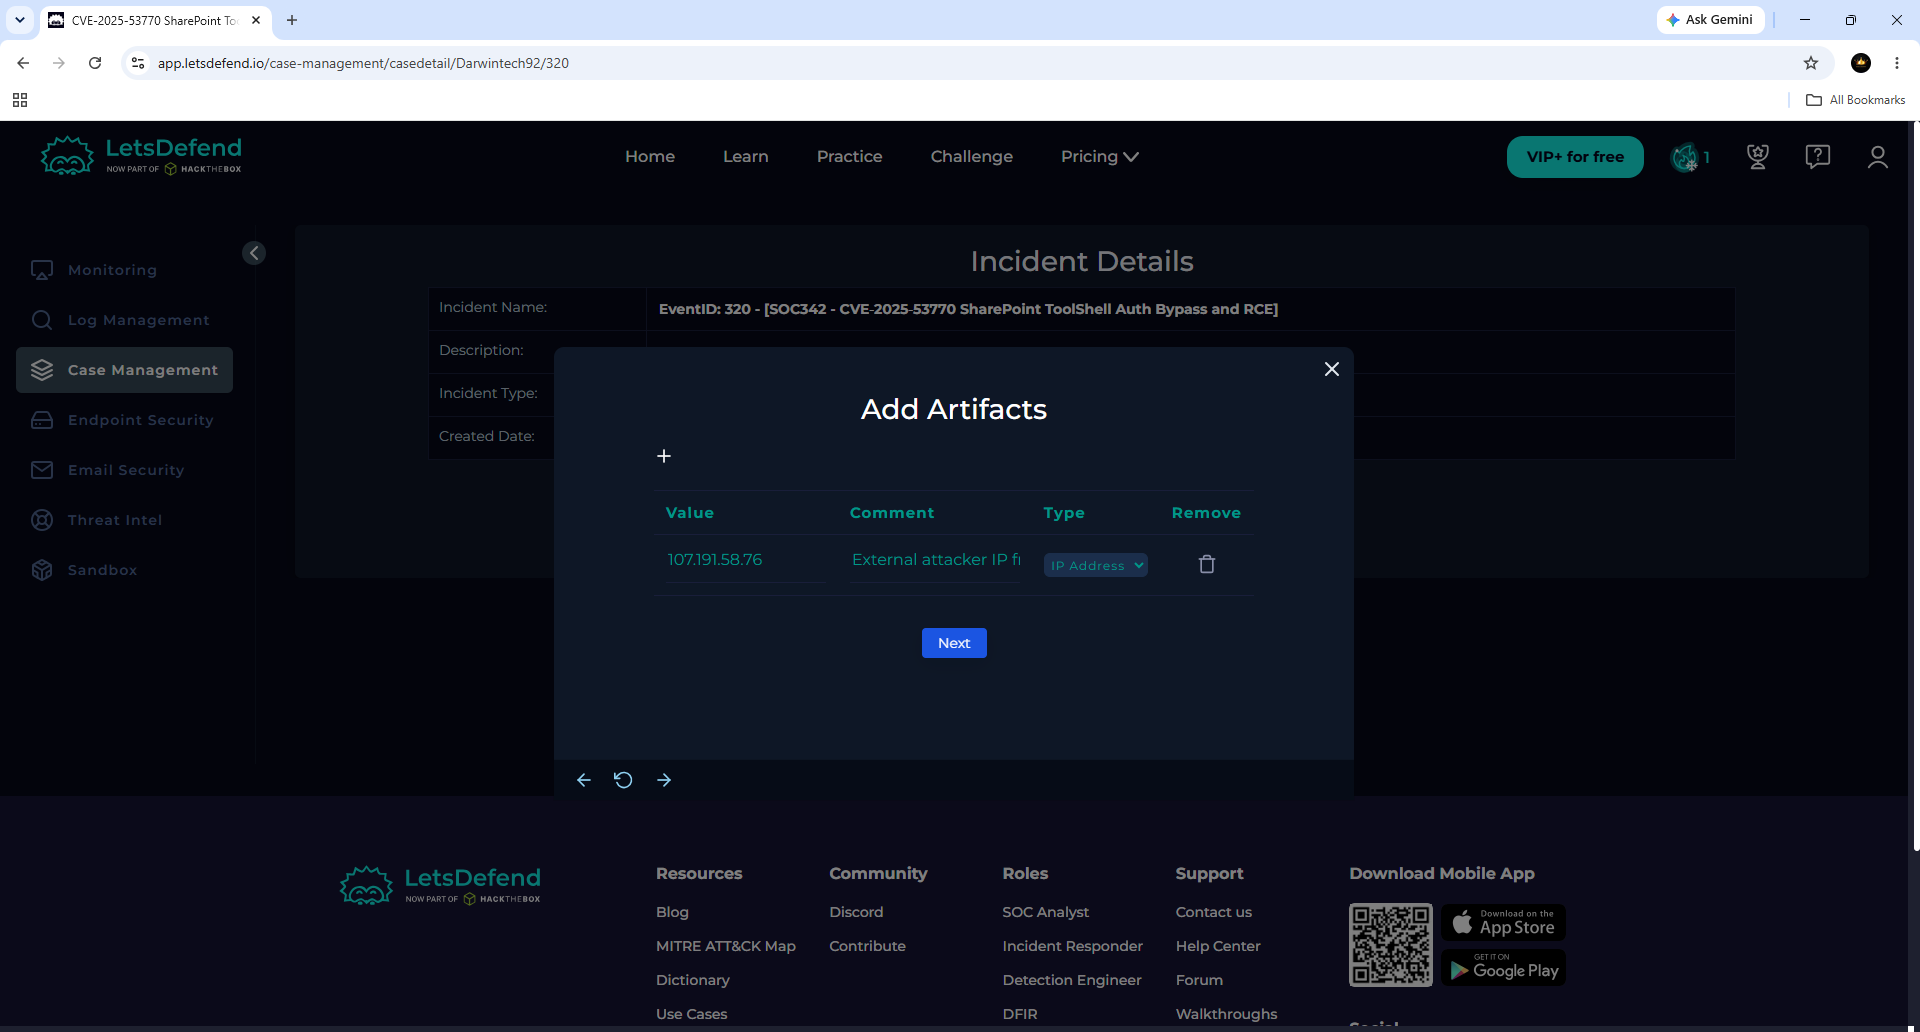Viewport: 1920px width, 1032px height.
Task: Open the apps grid in bookmarks bar
Action: (x=20, y=100)
